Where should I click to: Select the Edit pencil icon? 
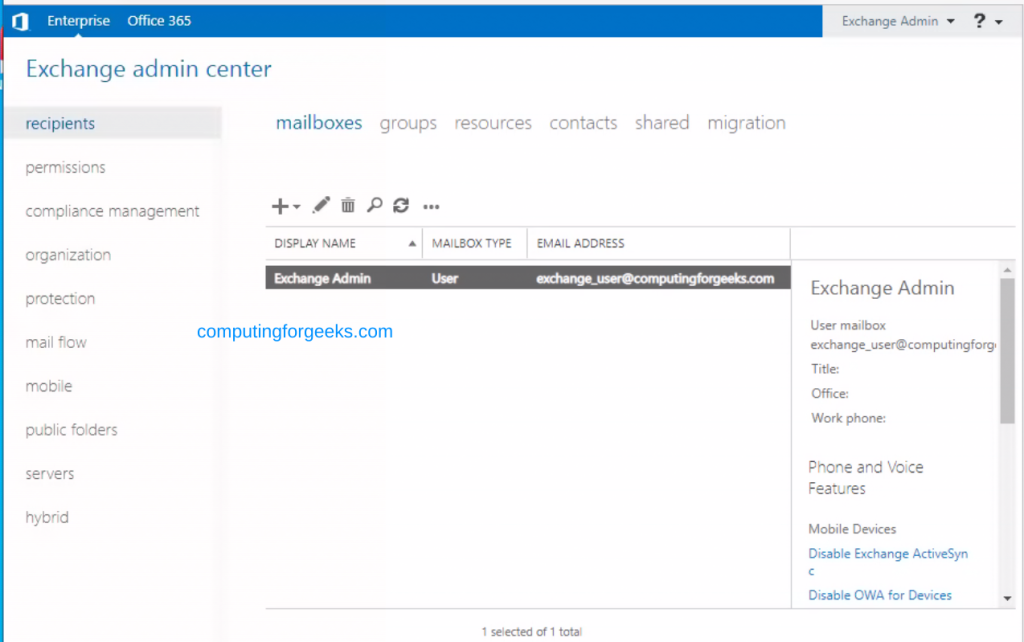[321, 205]
